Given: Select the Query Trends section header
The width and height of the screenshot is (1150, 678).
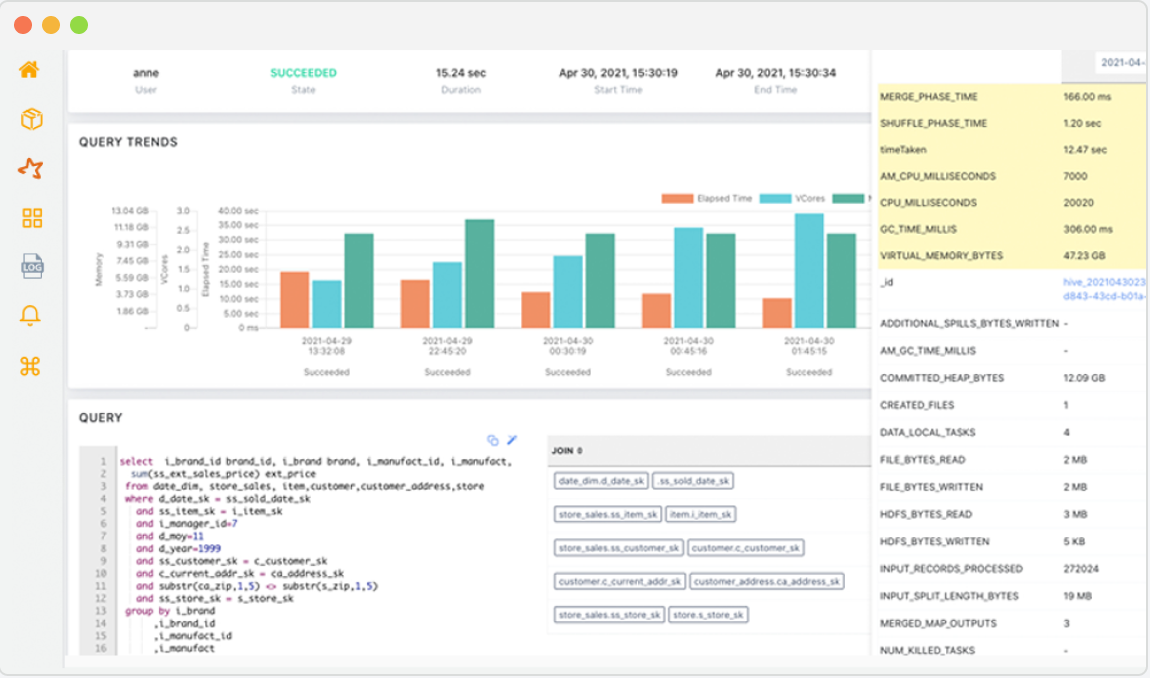Looking at the screenshot, I should tap(129, 142).
